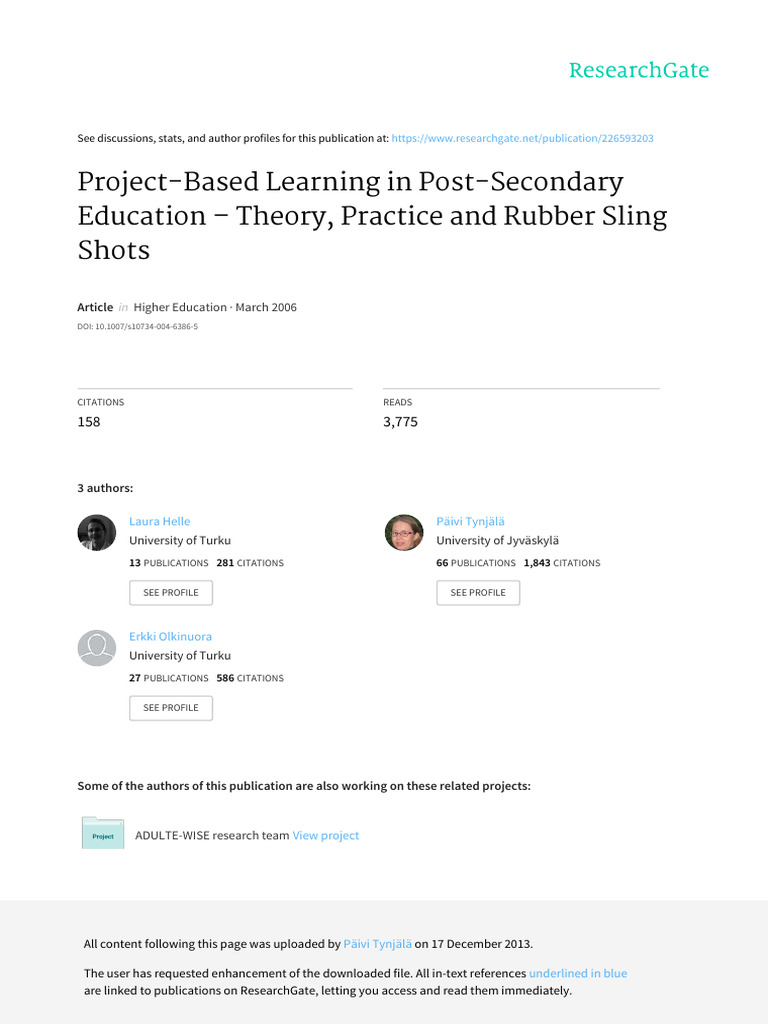Click the DOI number text
The height and width of the screenshot is (1024, 768).
click(x=138, y=326)
